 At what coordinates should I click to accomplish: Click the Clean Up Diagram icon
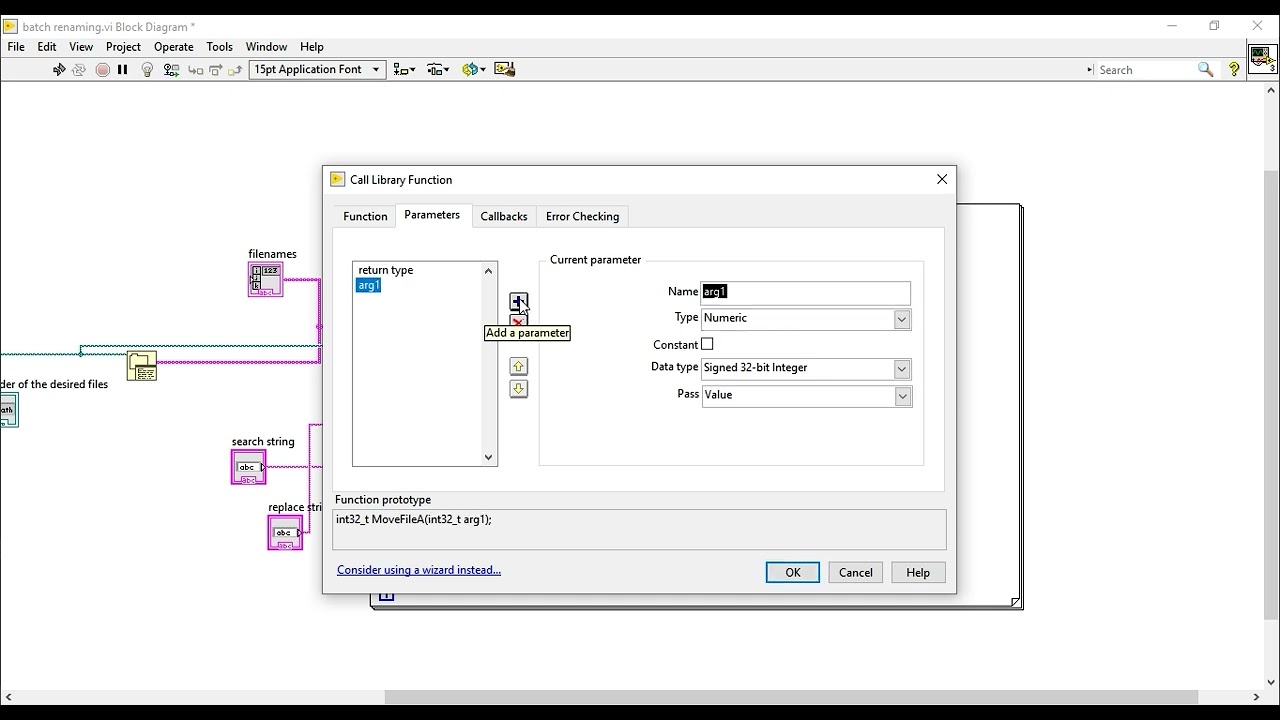tap(505, 70)
